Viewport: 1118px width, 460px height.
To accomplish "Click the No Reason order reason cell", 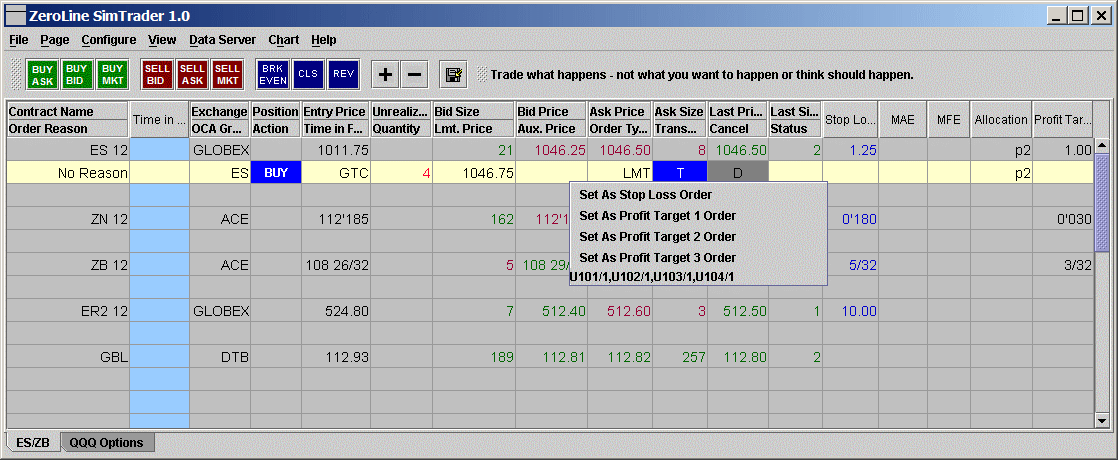I will 68,173.
